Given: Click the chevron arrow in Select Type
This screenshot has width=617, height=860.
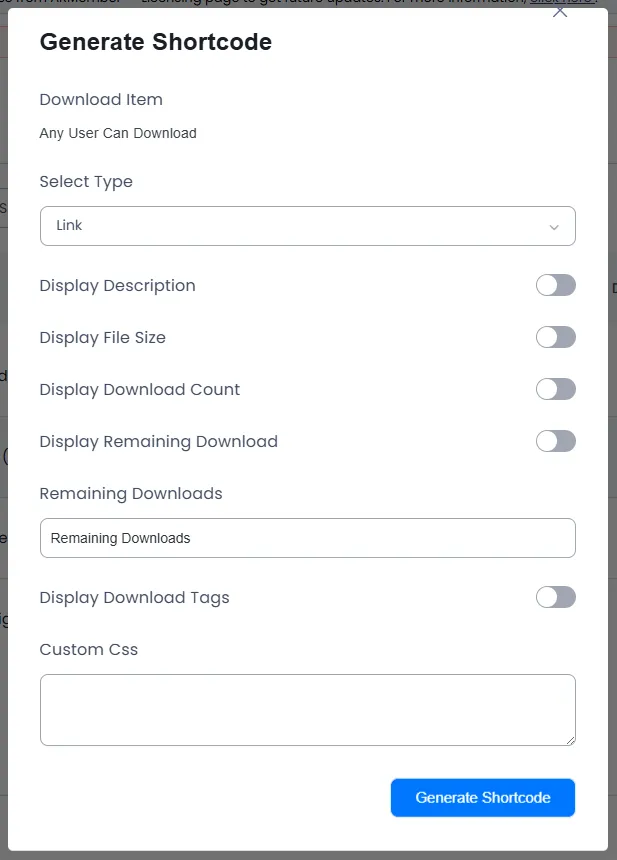Looking at the screenshot, I should [554, 227].
